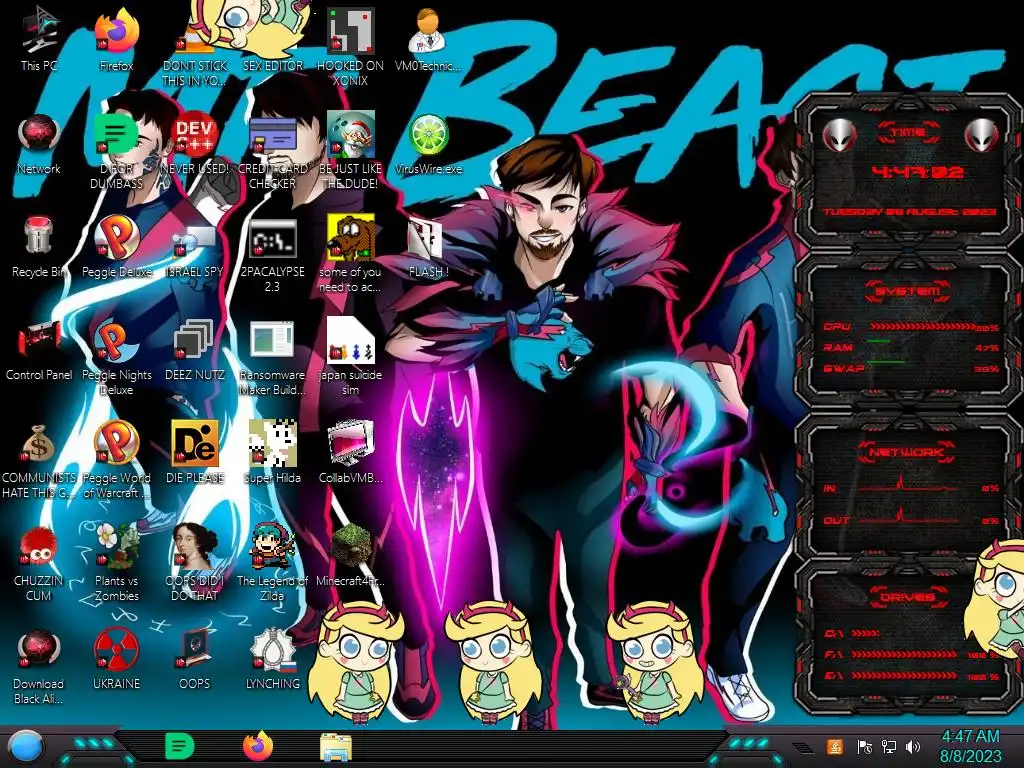Image resolution: width=1024 pixels, height=768 pixels.
Task: Launch the Peggle Deluxe shortcut
Action: pos(116,246)
